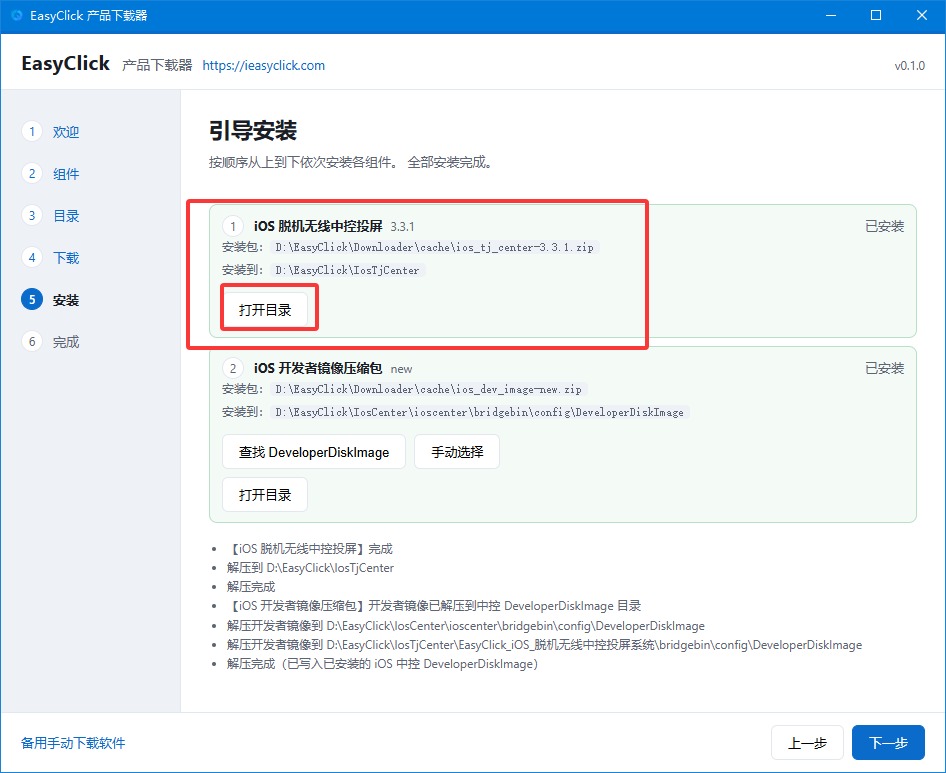Click 已安装 status of iOS 脱机无线中控投屏
Viewport: 946px width, 773px height.
point(884,226)
